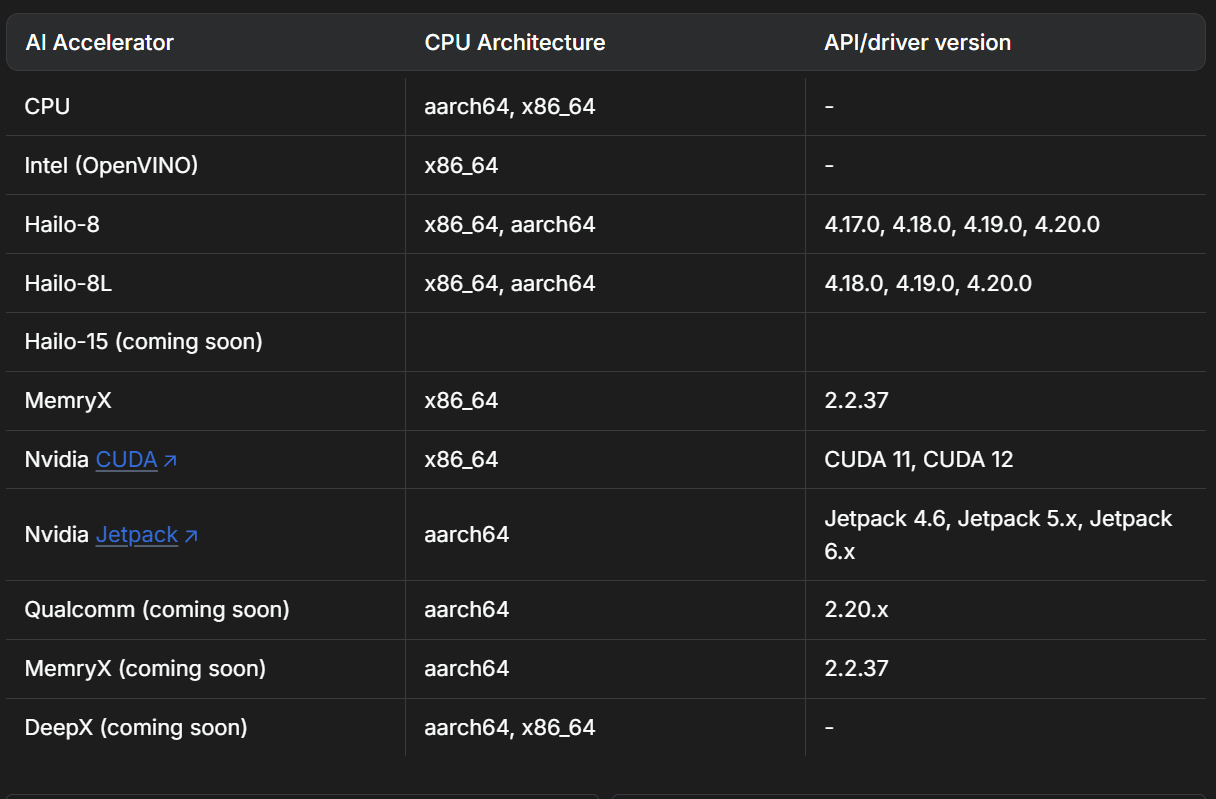The image size is (1216, 799).
Task: Click the API/driver version column header
Action: (x=917, y=43)
